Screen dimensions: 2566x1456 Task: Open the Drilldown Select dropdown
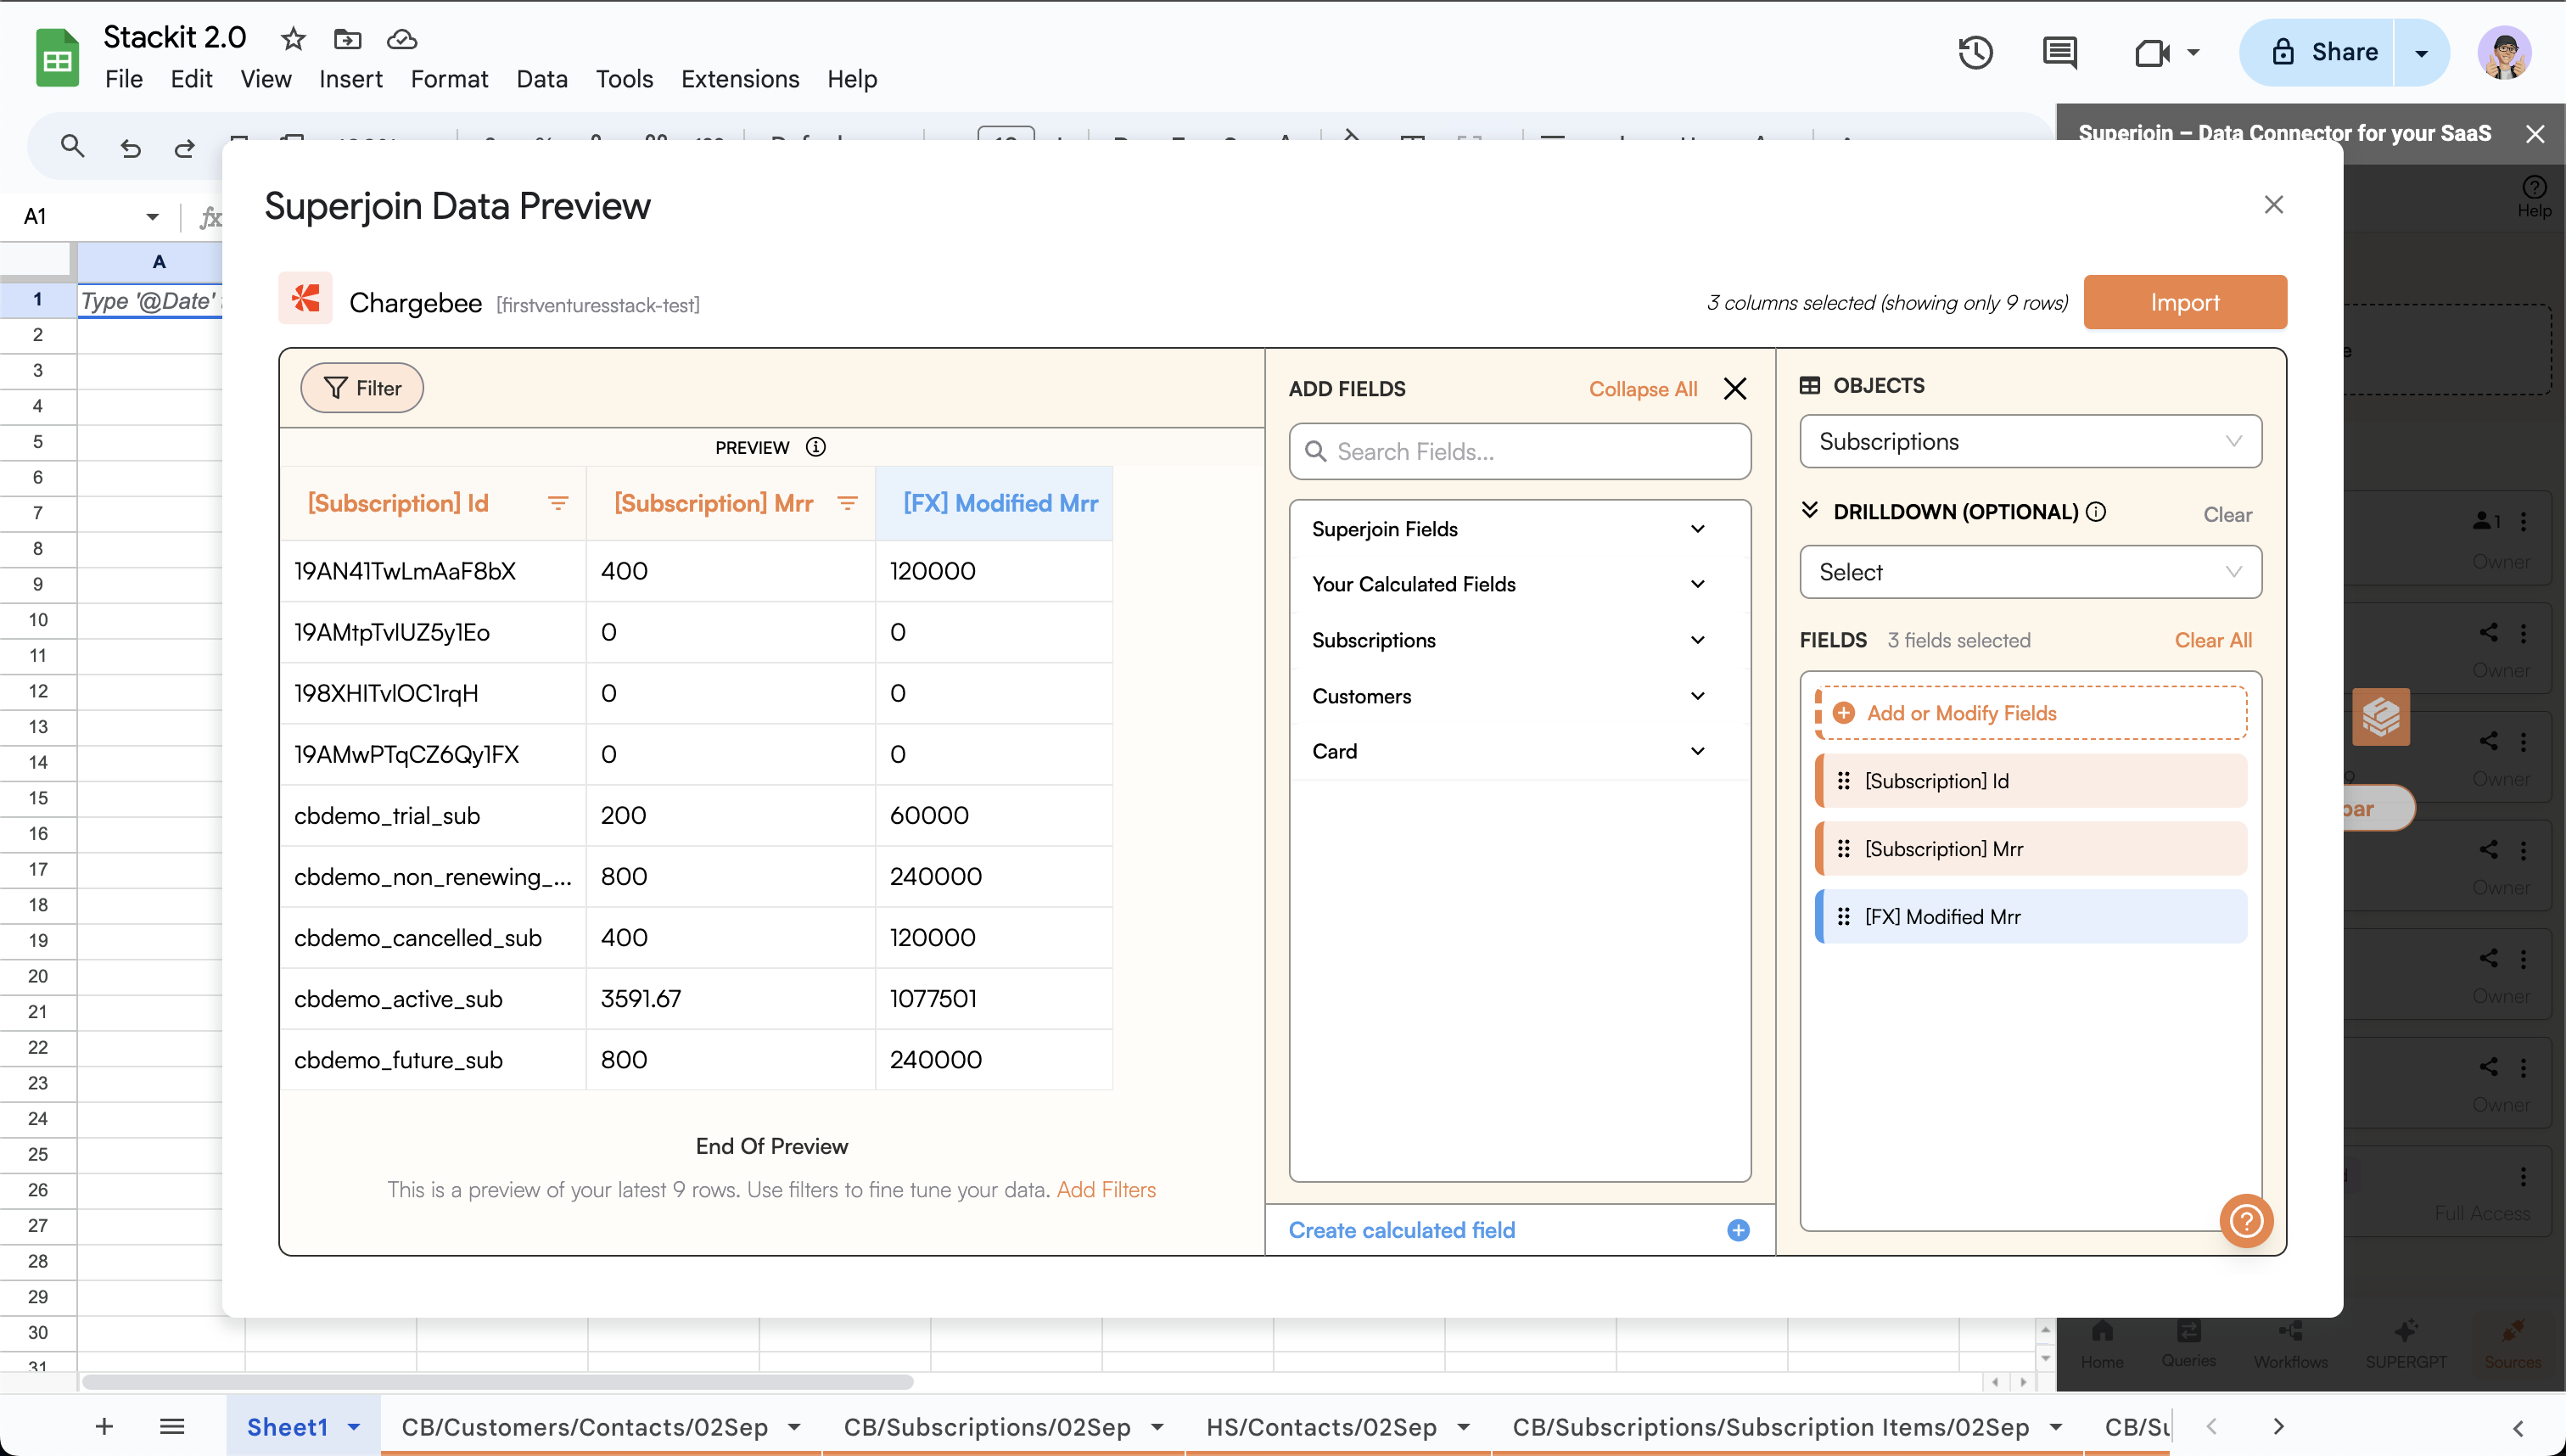coord(2030,572)
